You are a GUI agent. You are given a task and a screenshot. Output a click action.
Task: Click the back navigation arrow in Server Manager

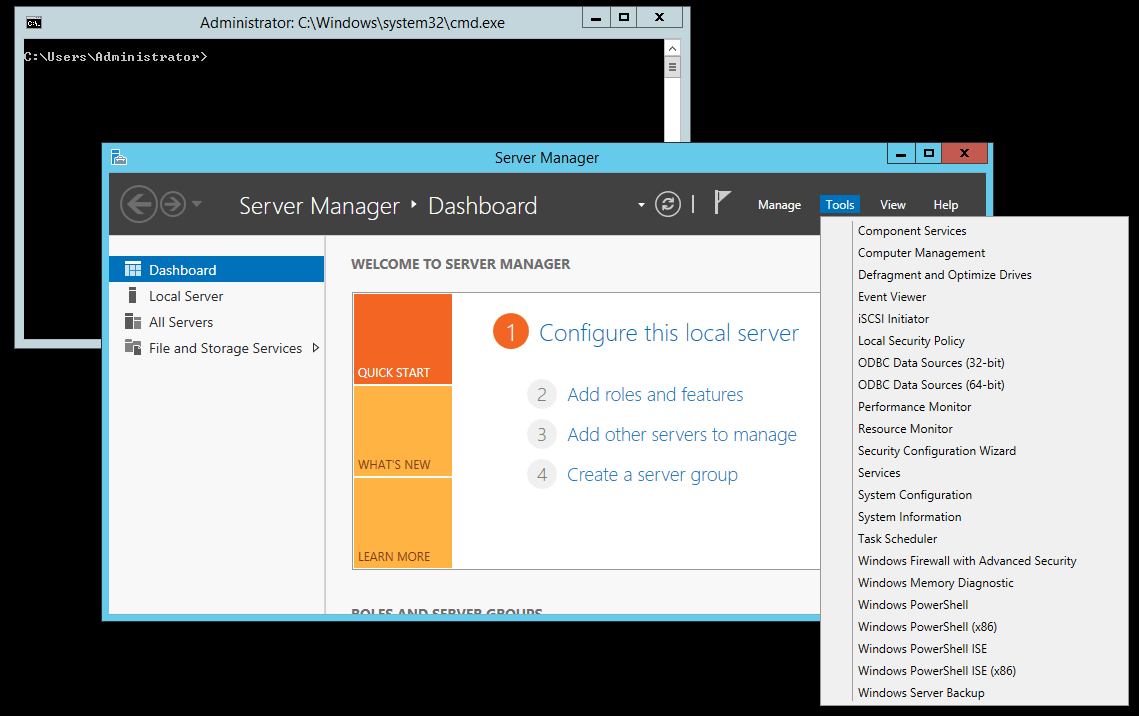(x=139, y=205)
